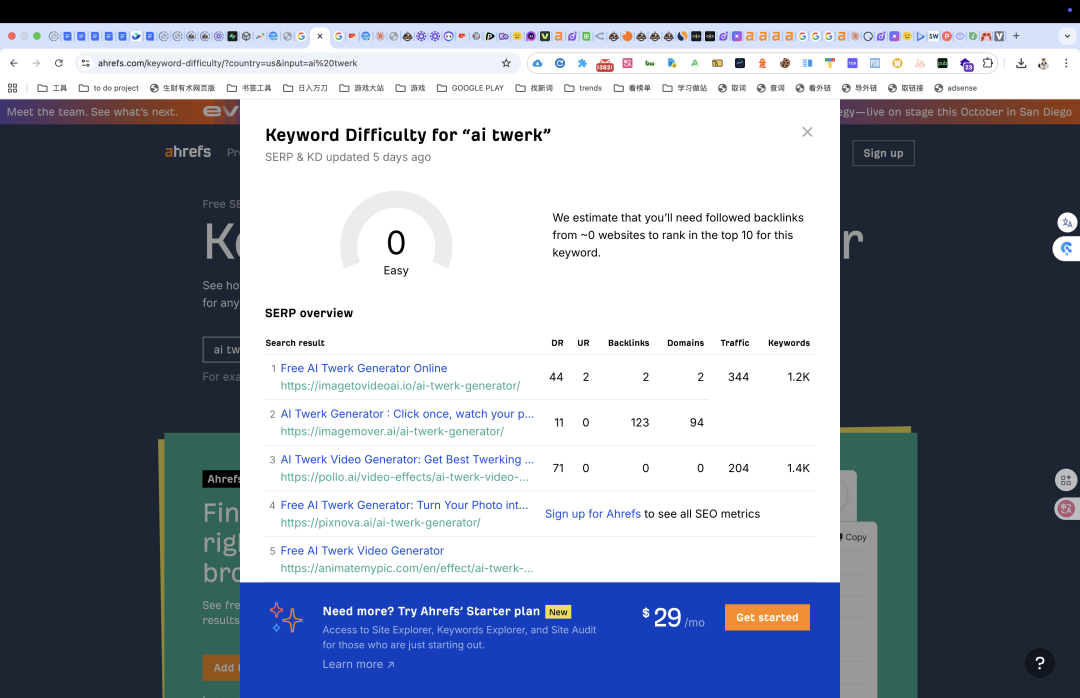Viewport: 1080px width, 698px height.
Task: Open the 工具 bookmarks folder
Action: pos(52,88)
